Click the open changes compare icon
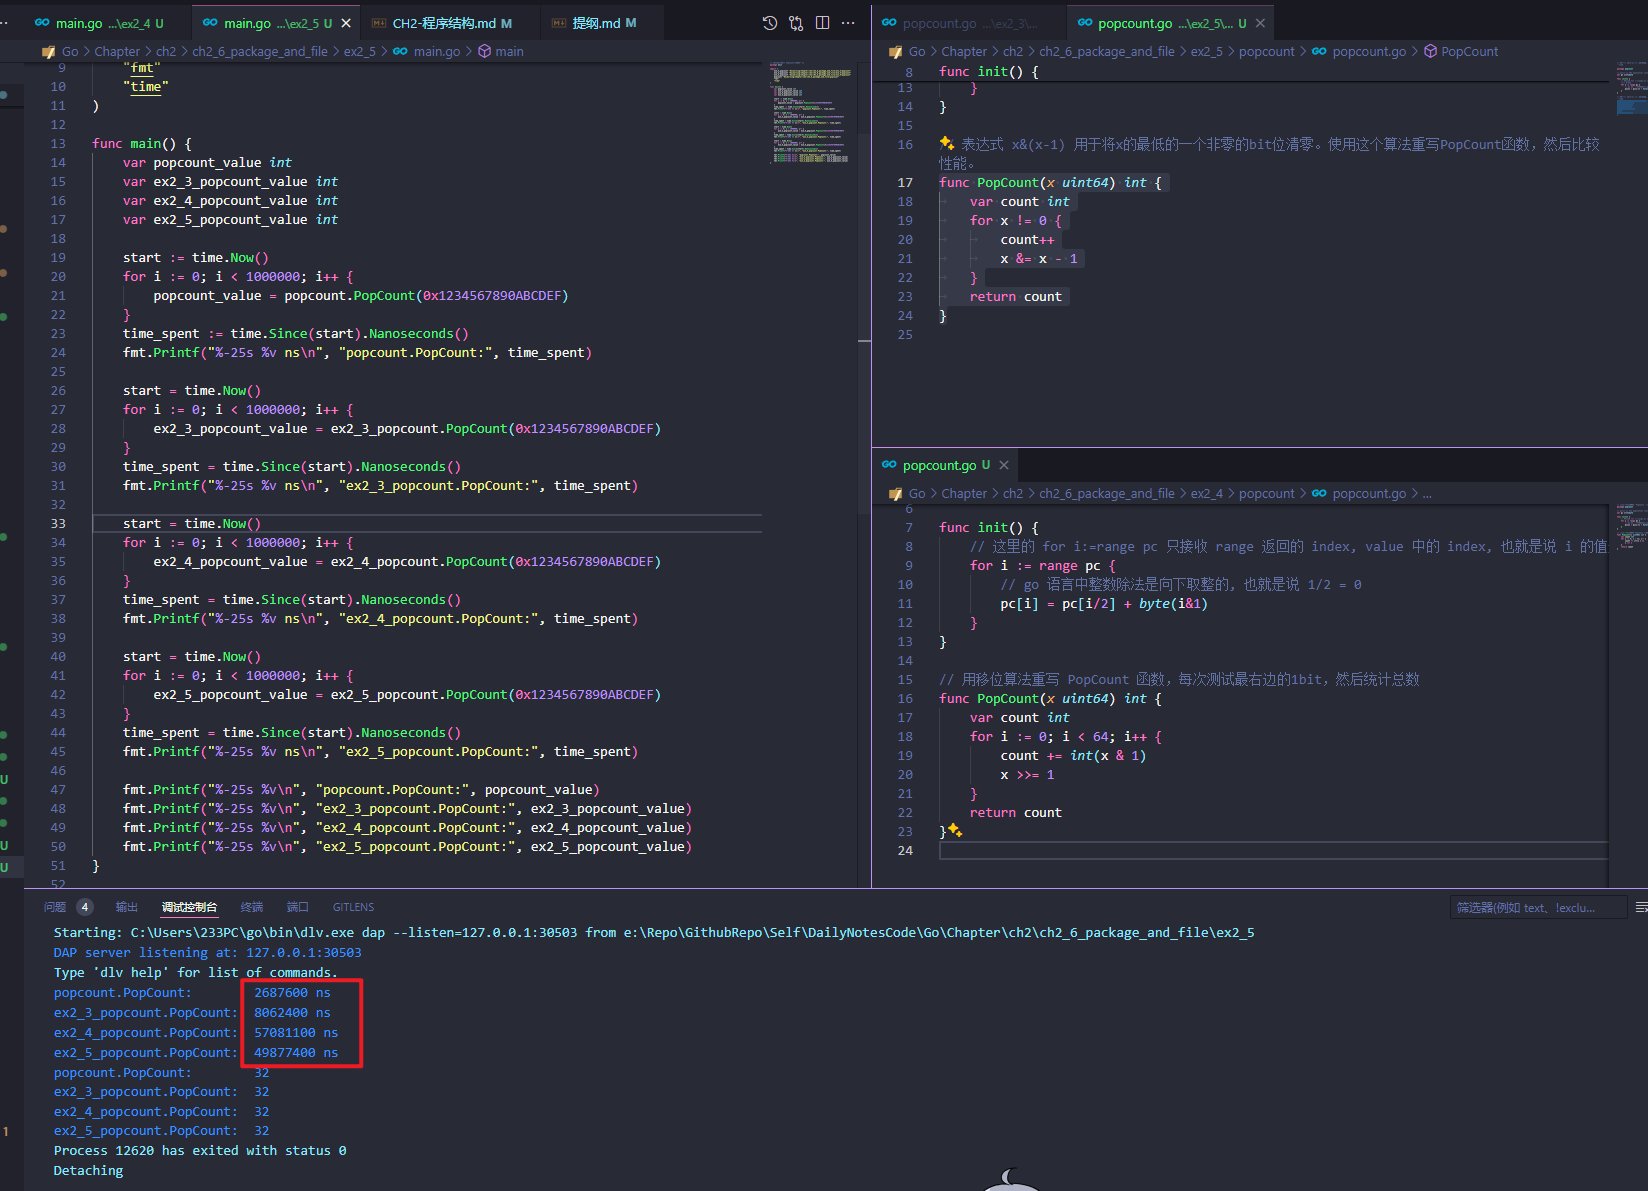The image size is (1648, 1191). (796, 23)
